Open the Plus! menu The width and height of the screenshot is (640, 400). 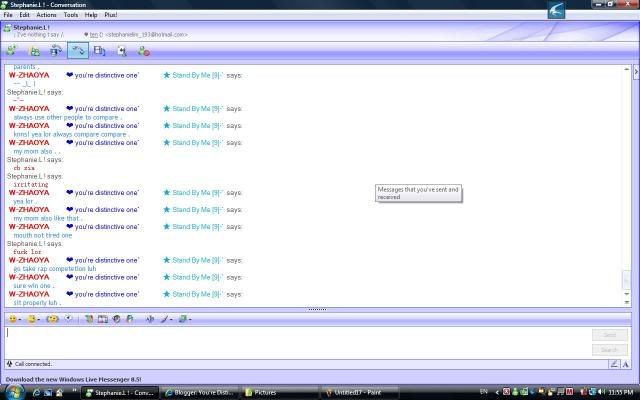click(111, 15)
